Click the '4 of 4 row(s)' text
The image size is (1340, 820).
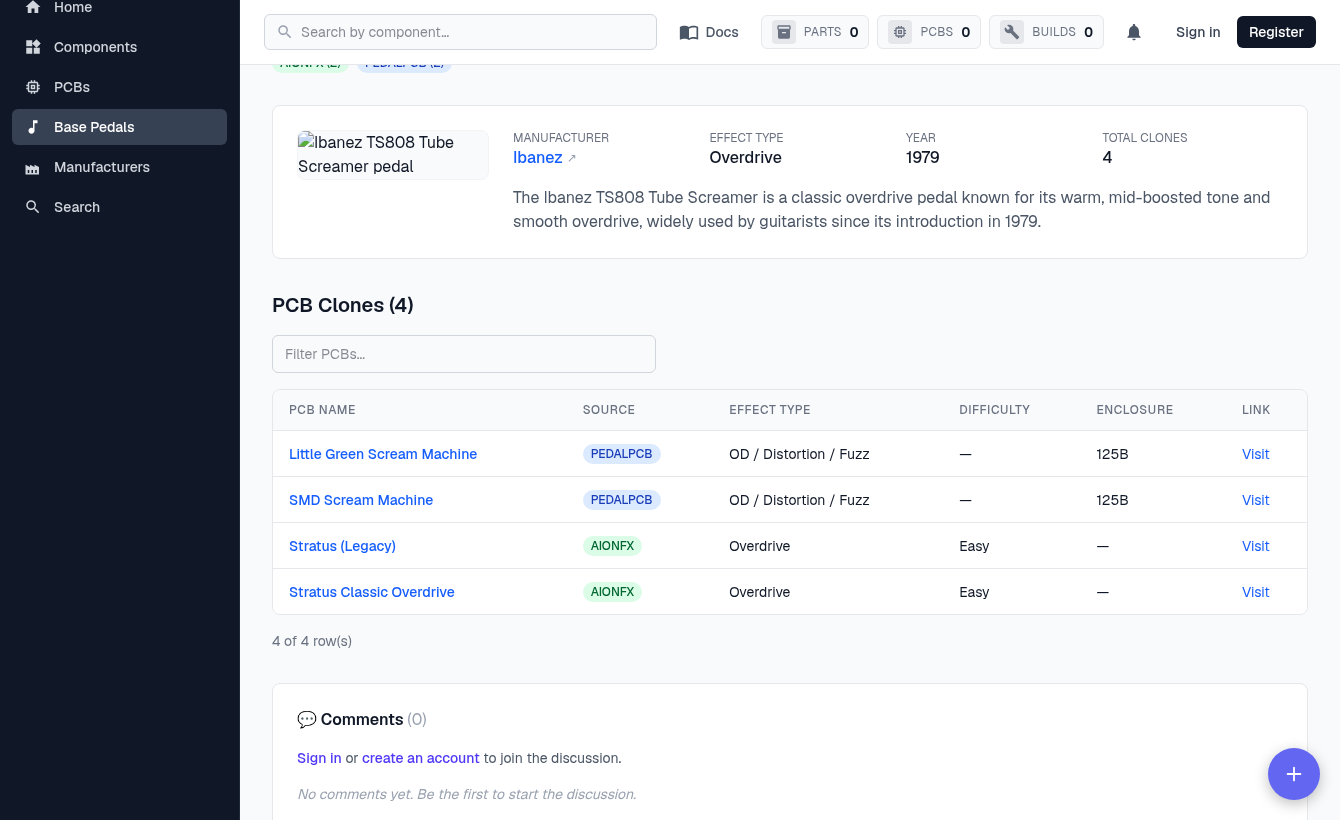click(312, 641)
